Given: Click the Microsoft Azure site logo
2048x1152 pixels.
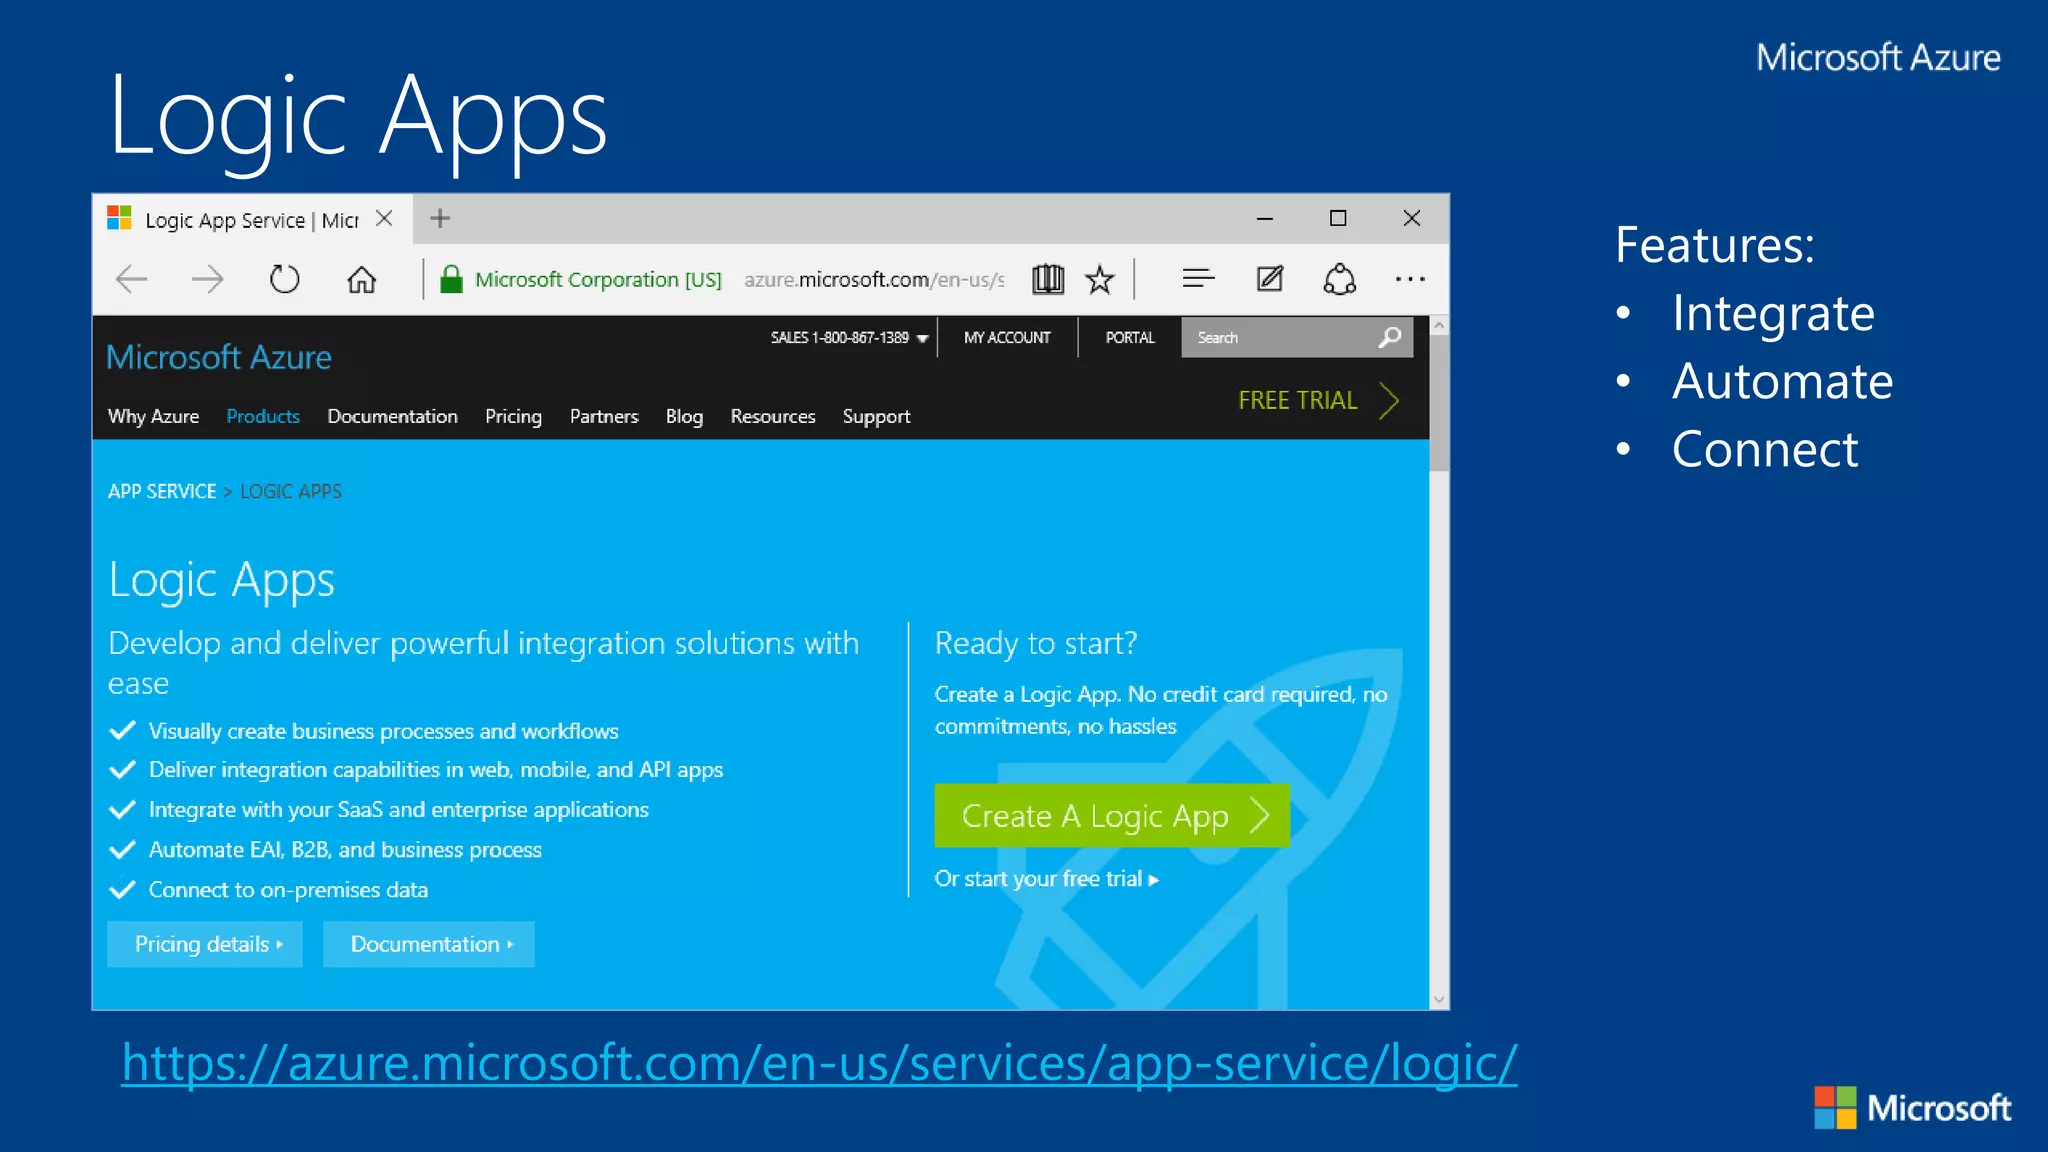Looking at the screenshot, I should tap(219, 357).
